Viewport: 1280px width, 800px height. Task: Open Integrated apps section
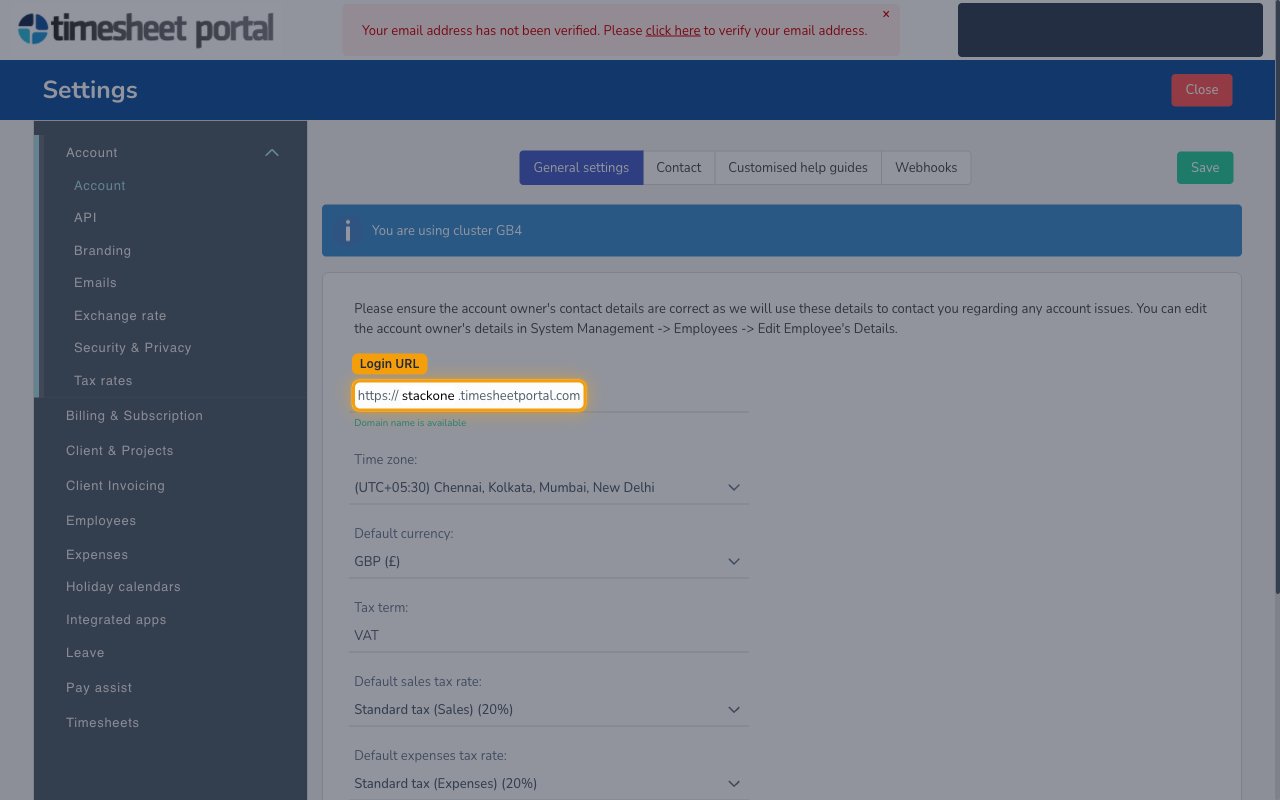pos(116,620)
